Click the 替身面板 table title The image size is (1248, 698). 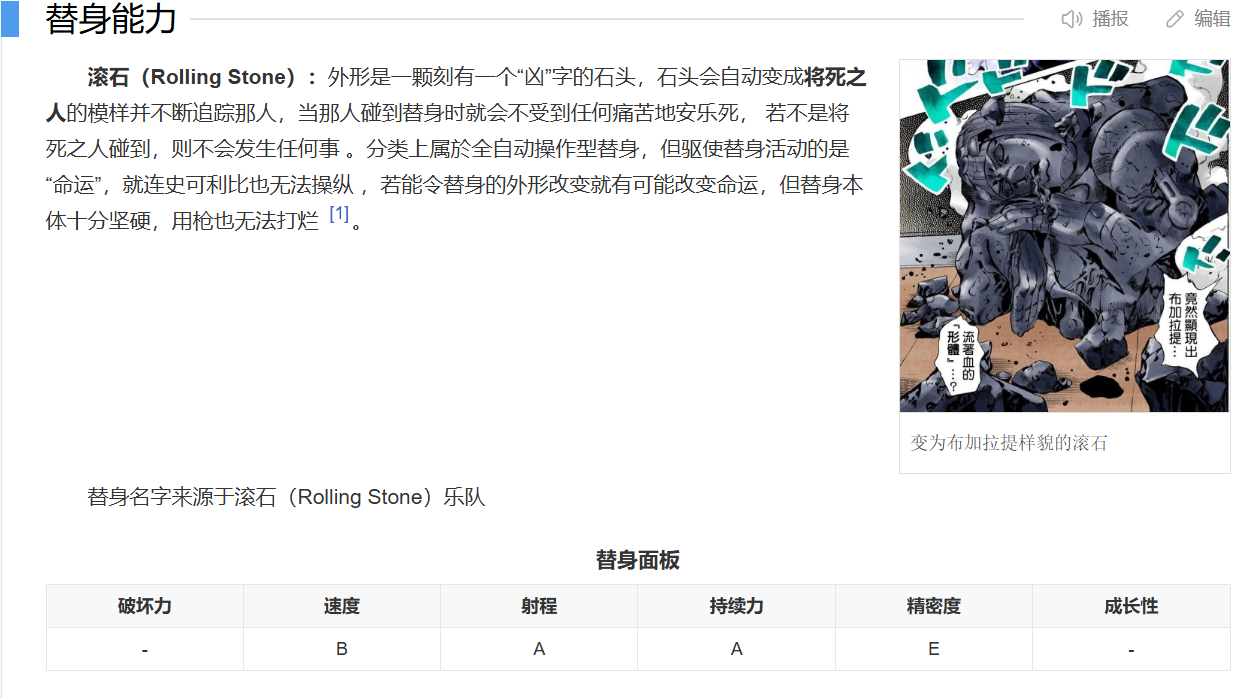pyautogui.click(x=638, y=560)
